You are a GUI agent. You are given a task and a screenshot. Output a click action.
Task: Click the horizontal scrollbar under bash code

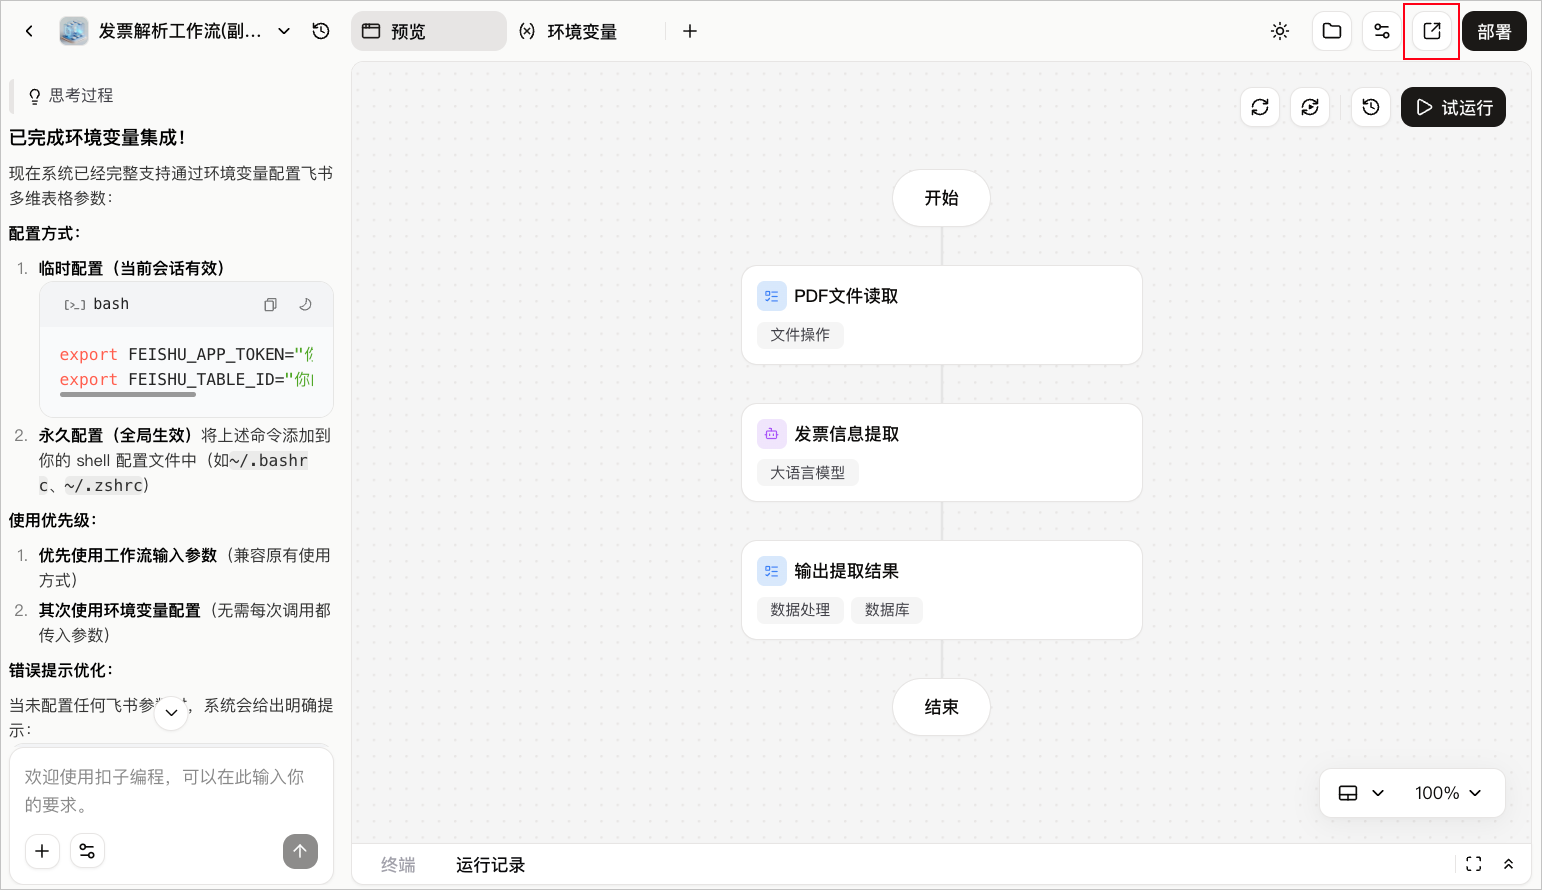(x=128, y=395)
